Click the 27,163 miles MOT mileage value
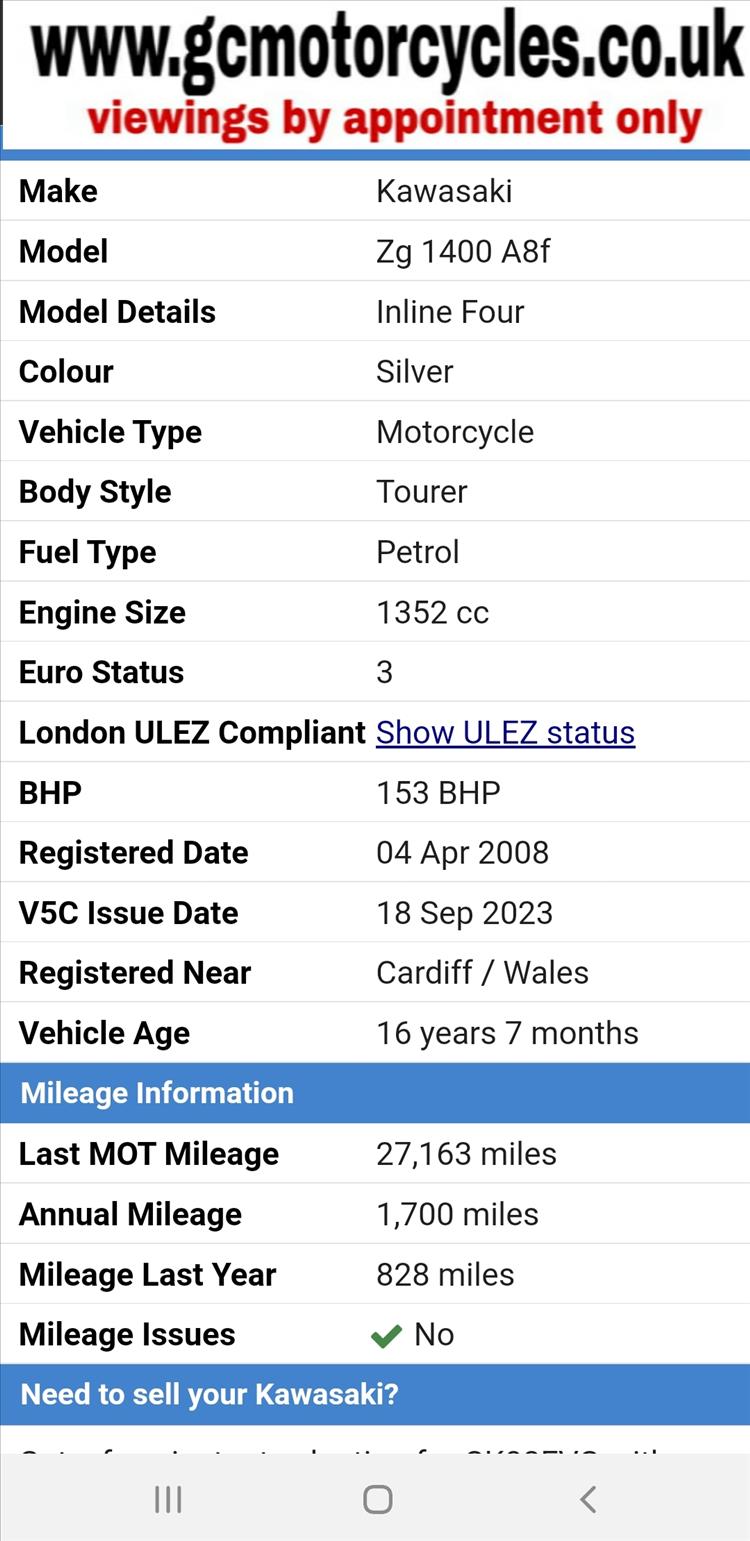 coord(466,1154)
